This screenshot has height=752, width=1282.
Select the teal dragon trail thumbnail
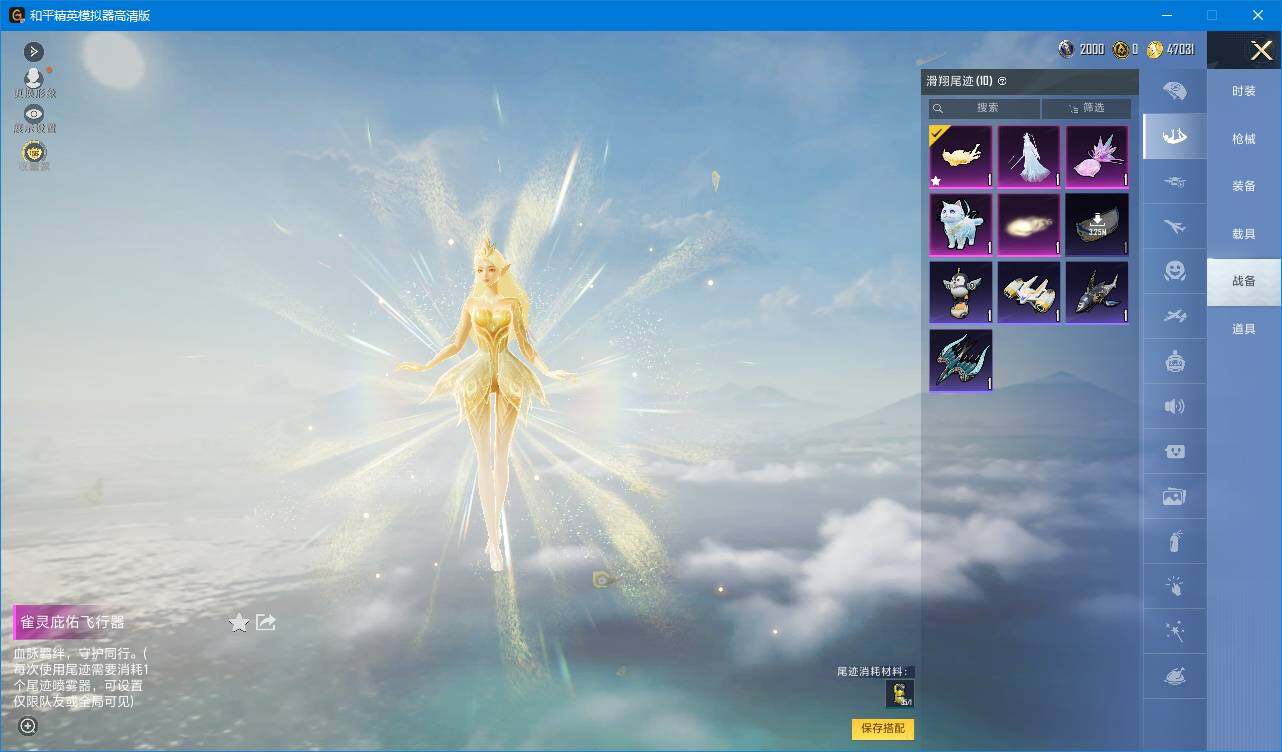tap(961, 361)
